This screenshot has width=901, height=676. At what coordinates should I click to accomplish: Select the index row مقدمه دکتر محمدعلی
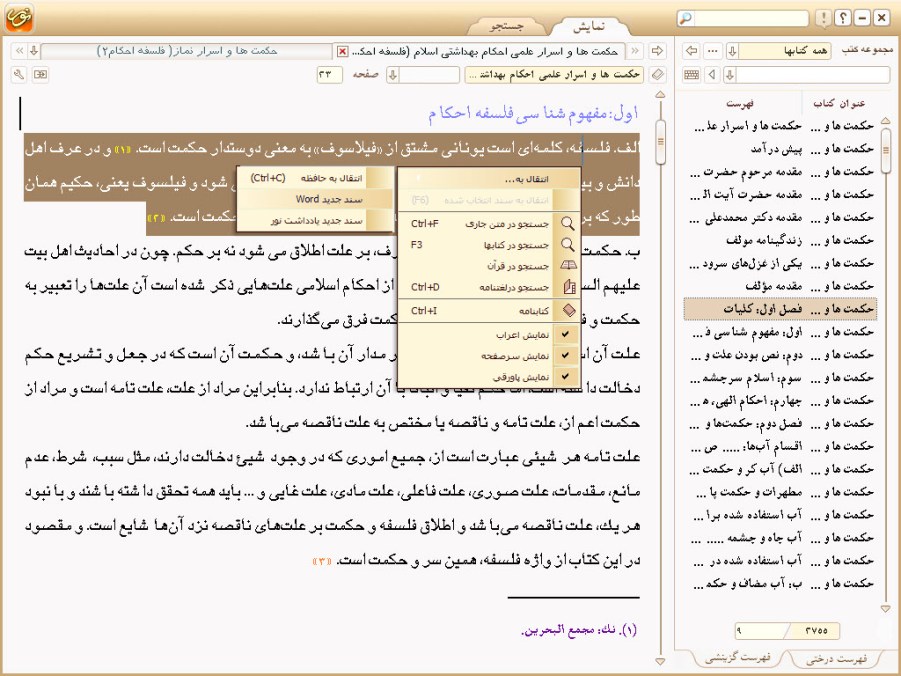(x=780, y=217)
